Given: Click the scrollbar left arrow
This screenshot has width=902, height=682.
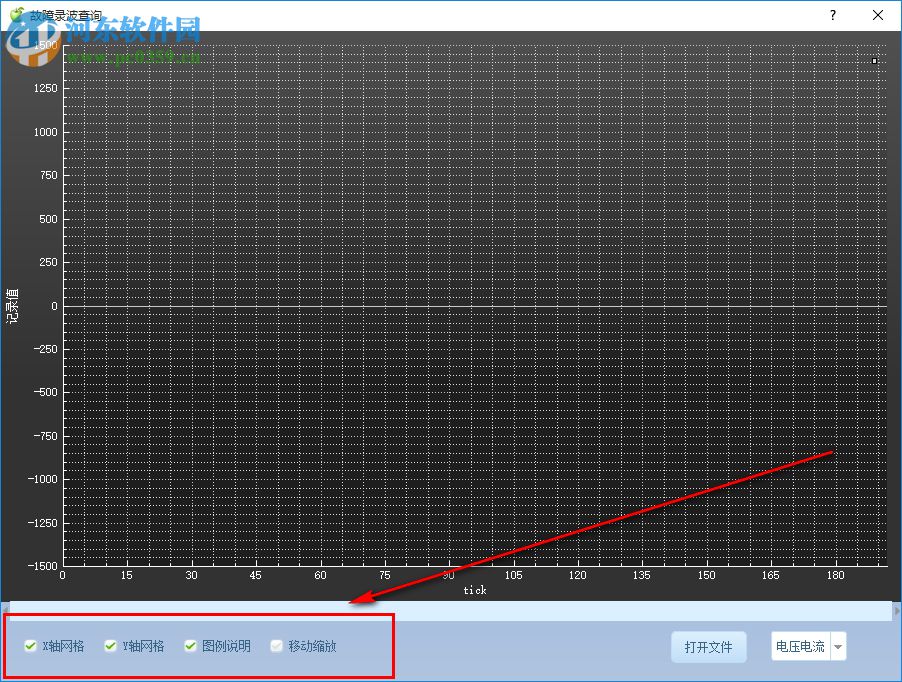Looking at the screenshot, I should coord(5,611).
